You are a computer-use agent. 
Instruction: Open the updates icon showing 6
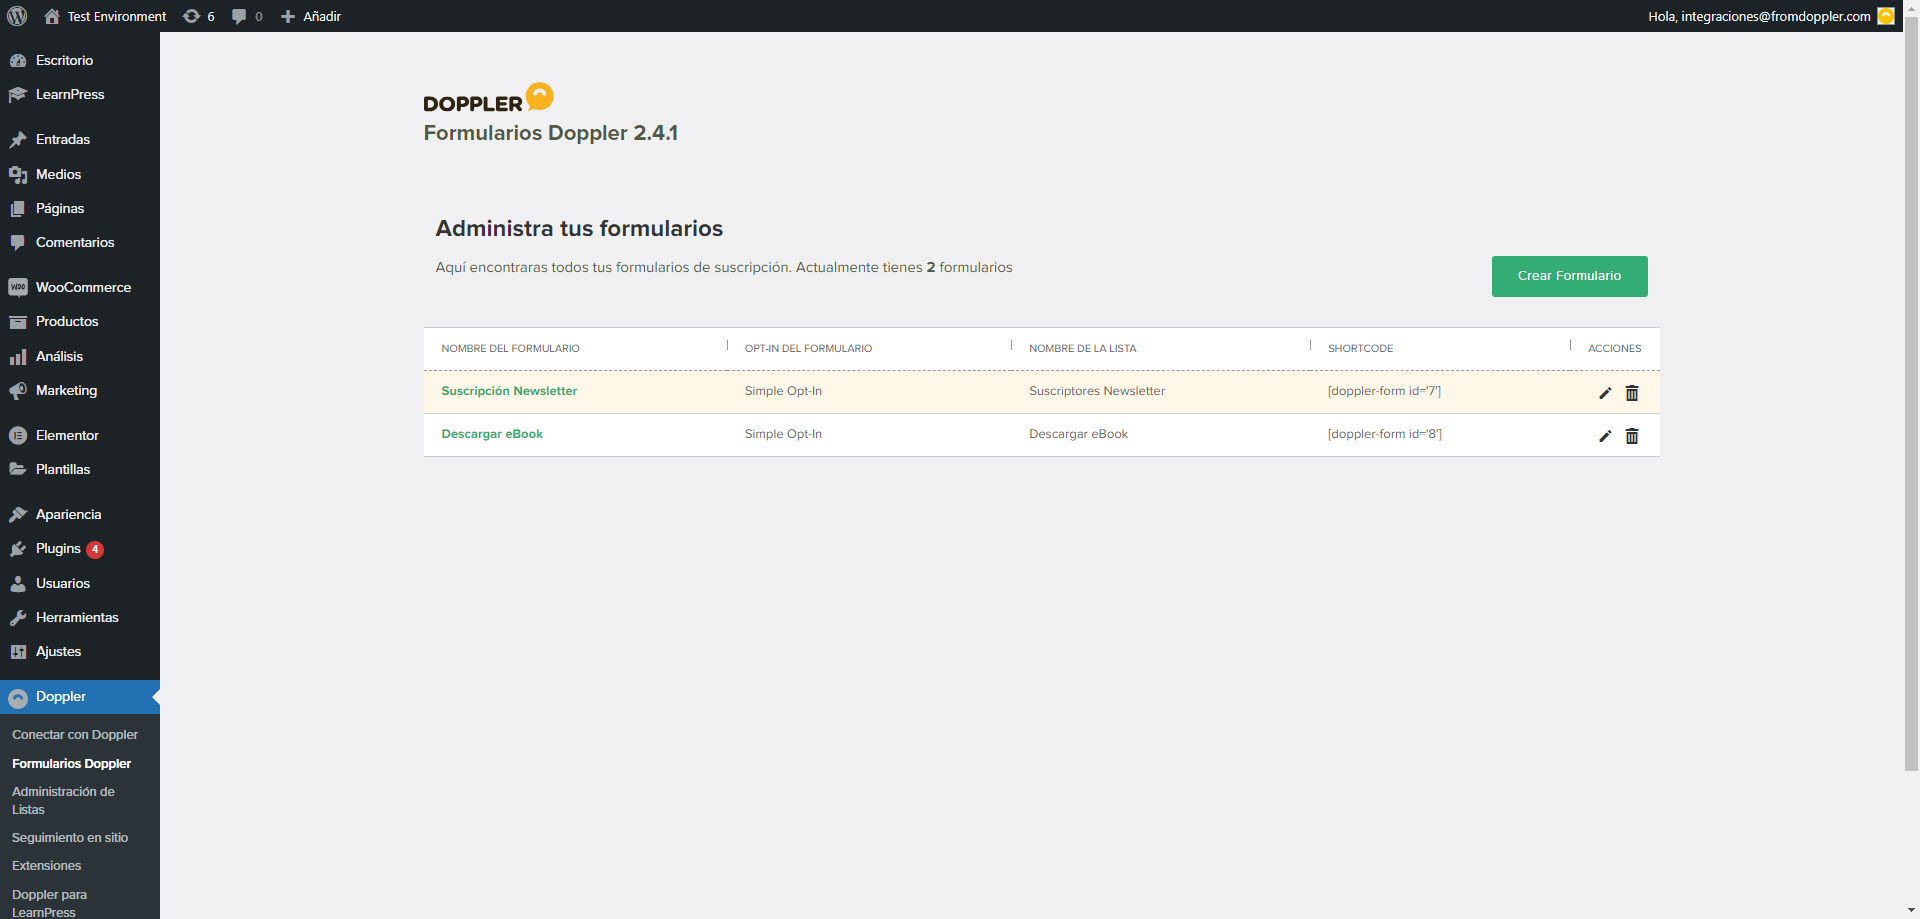191,16
